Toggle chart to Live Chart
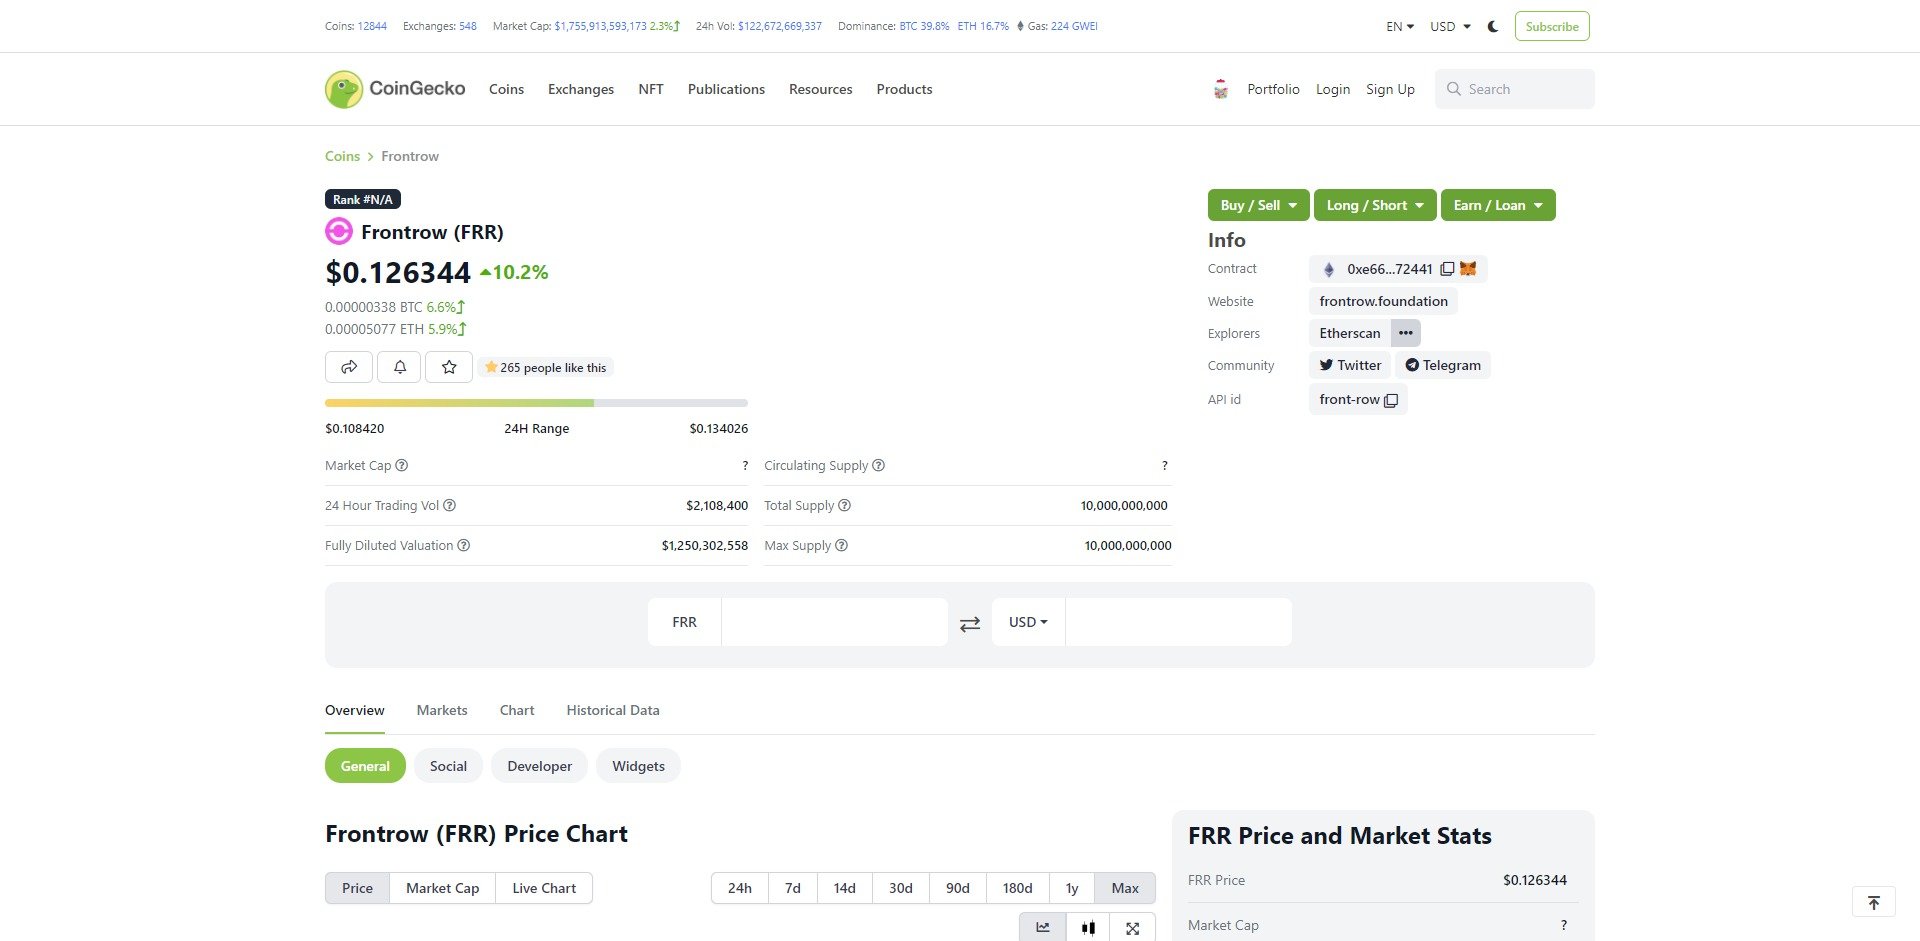The height and width of the screenshot is (941, 1920). point(544,888)
